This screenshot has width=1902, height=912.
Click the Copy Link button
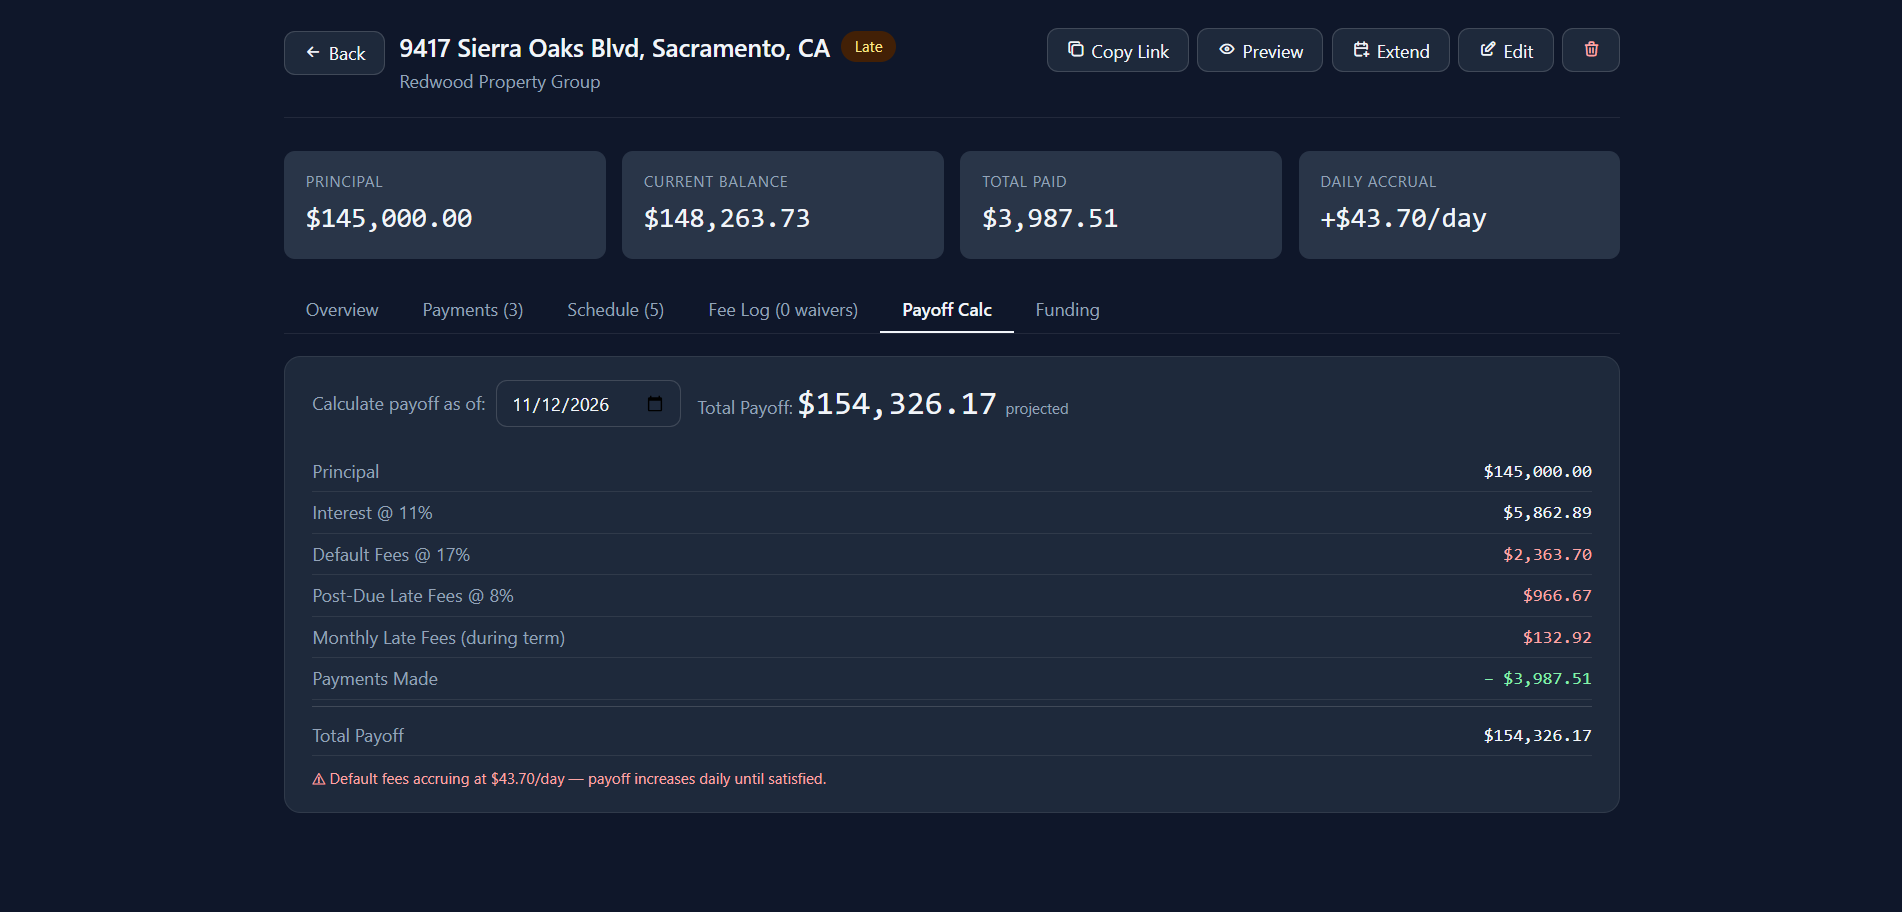[1117, 50]
